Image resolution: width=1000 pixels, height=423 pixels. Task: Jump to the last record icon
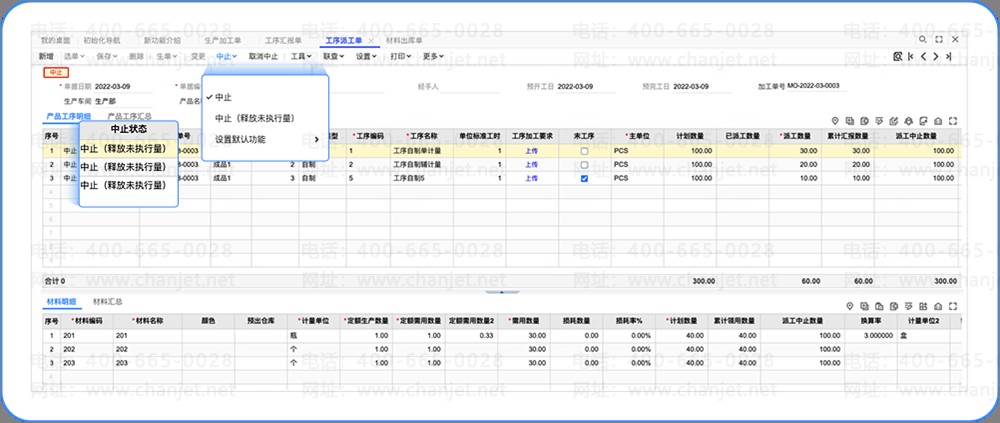948,57
